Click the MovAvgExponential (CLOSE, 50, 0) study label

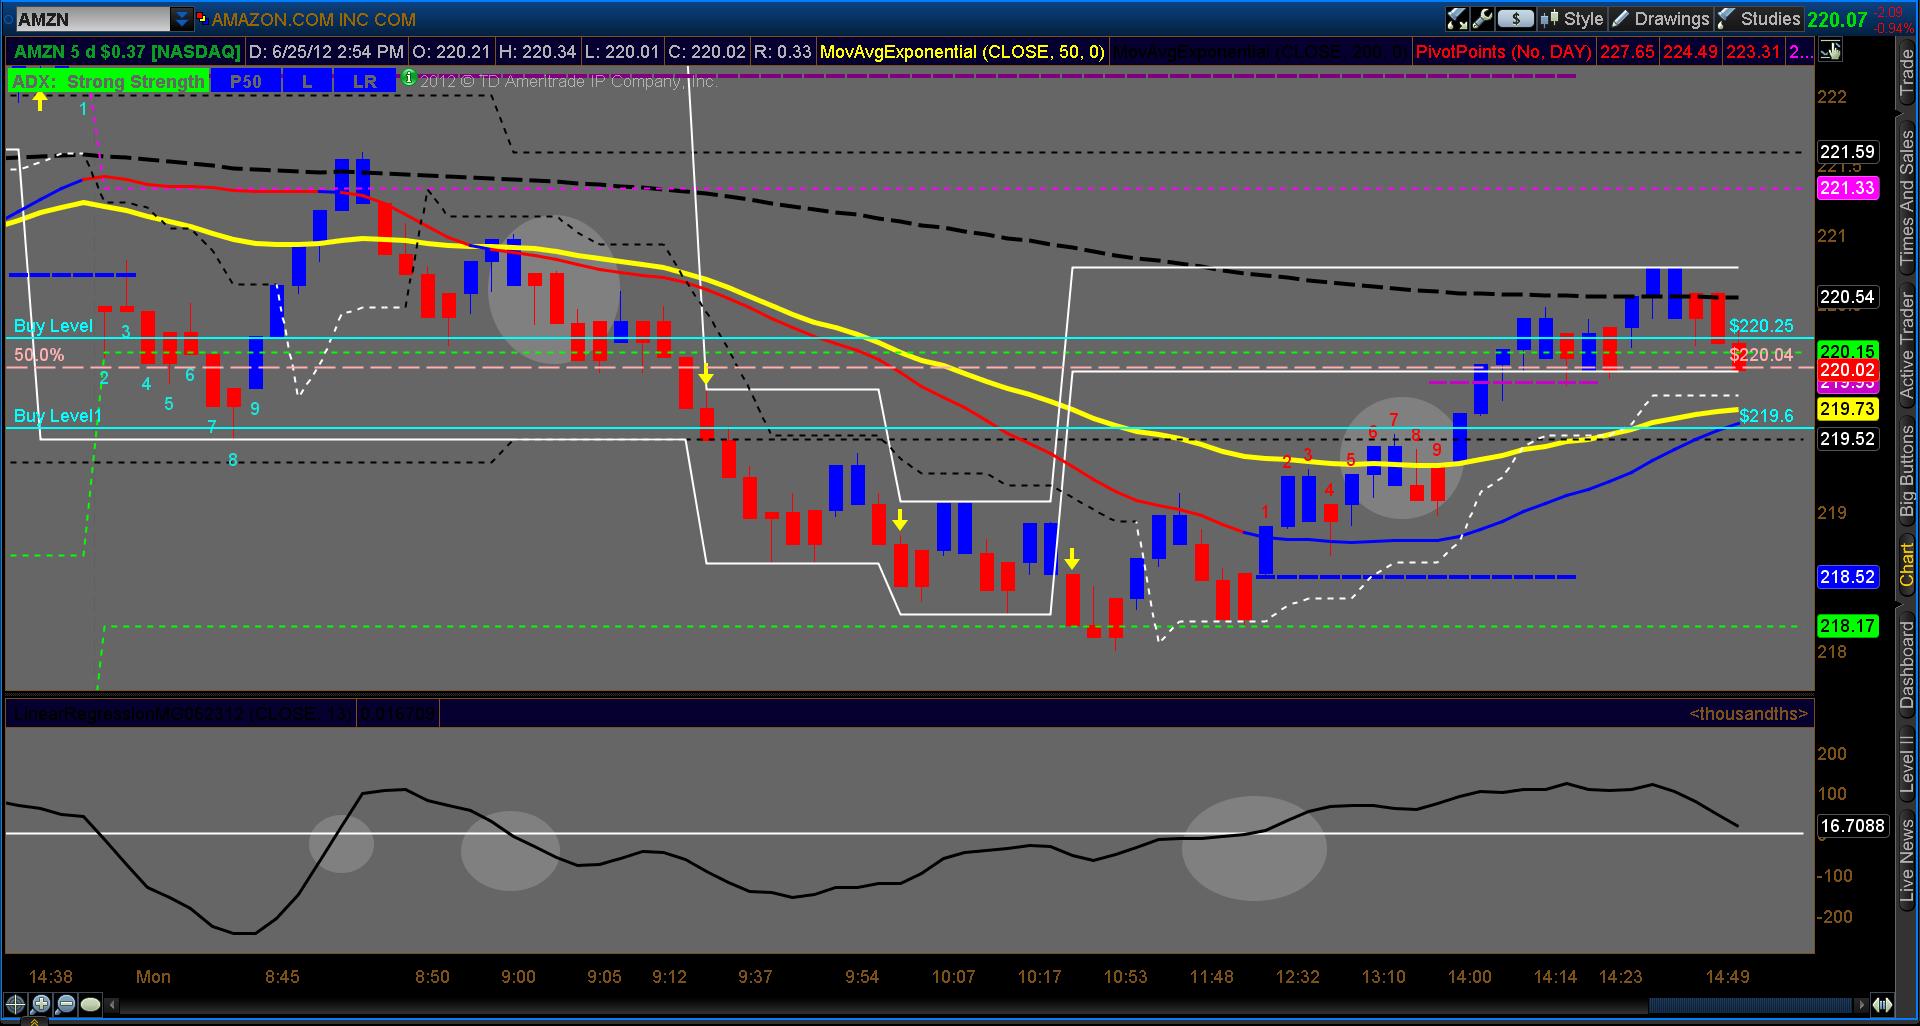[x=962, y=51]
